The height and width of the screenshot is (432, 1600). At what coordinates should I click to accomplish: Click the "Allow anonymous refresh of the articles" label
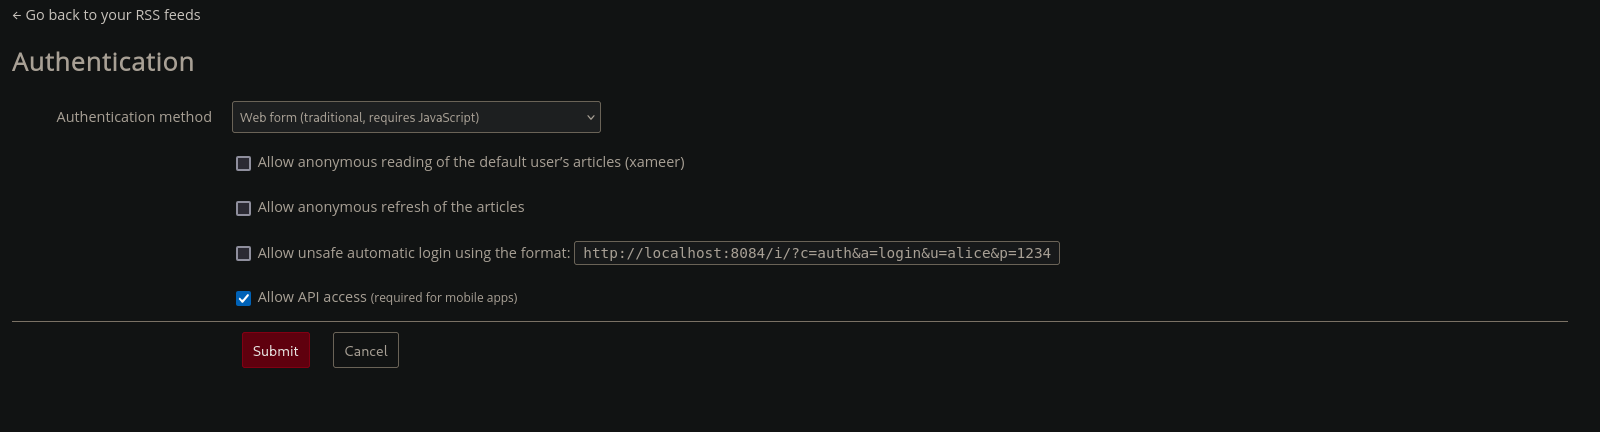[391, 207]
